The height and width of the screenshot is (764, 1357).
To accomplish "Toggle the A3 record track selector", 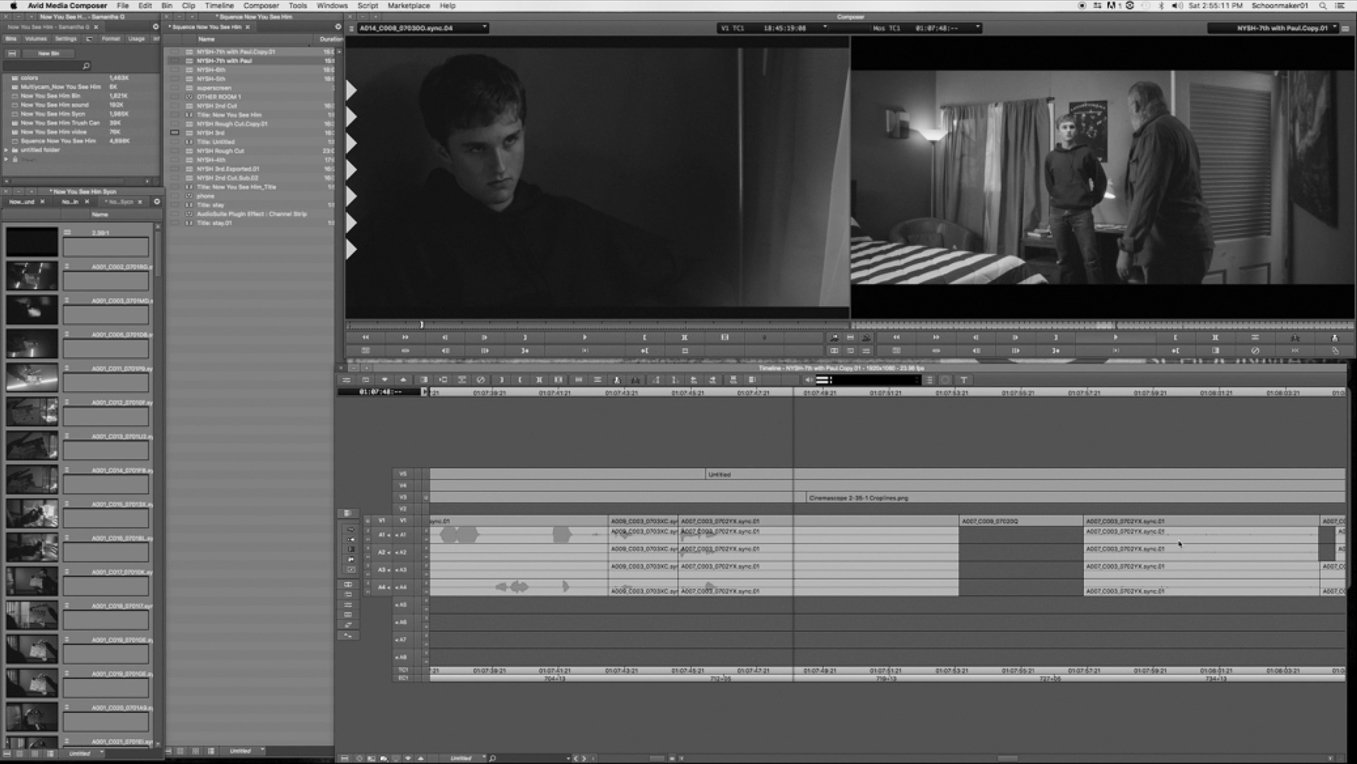I will click(x=403, y=570).
